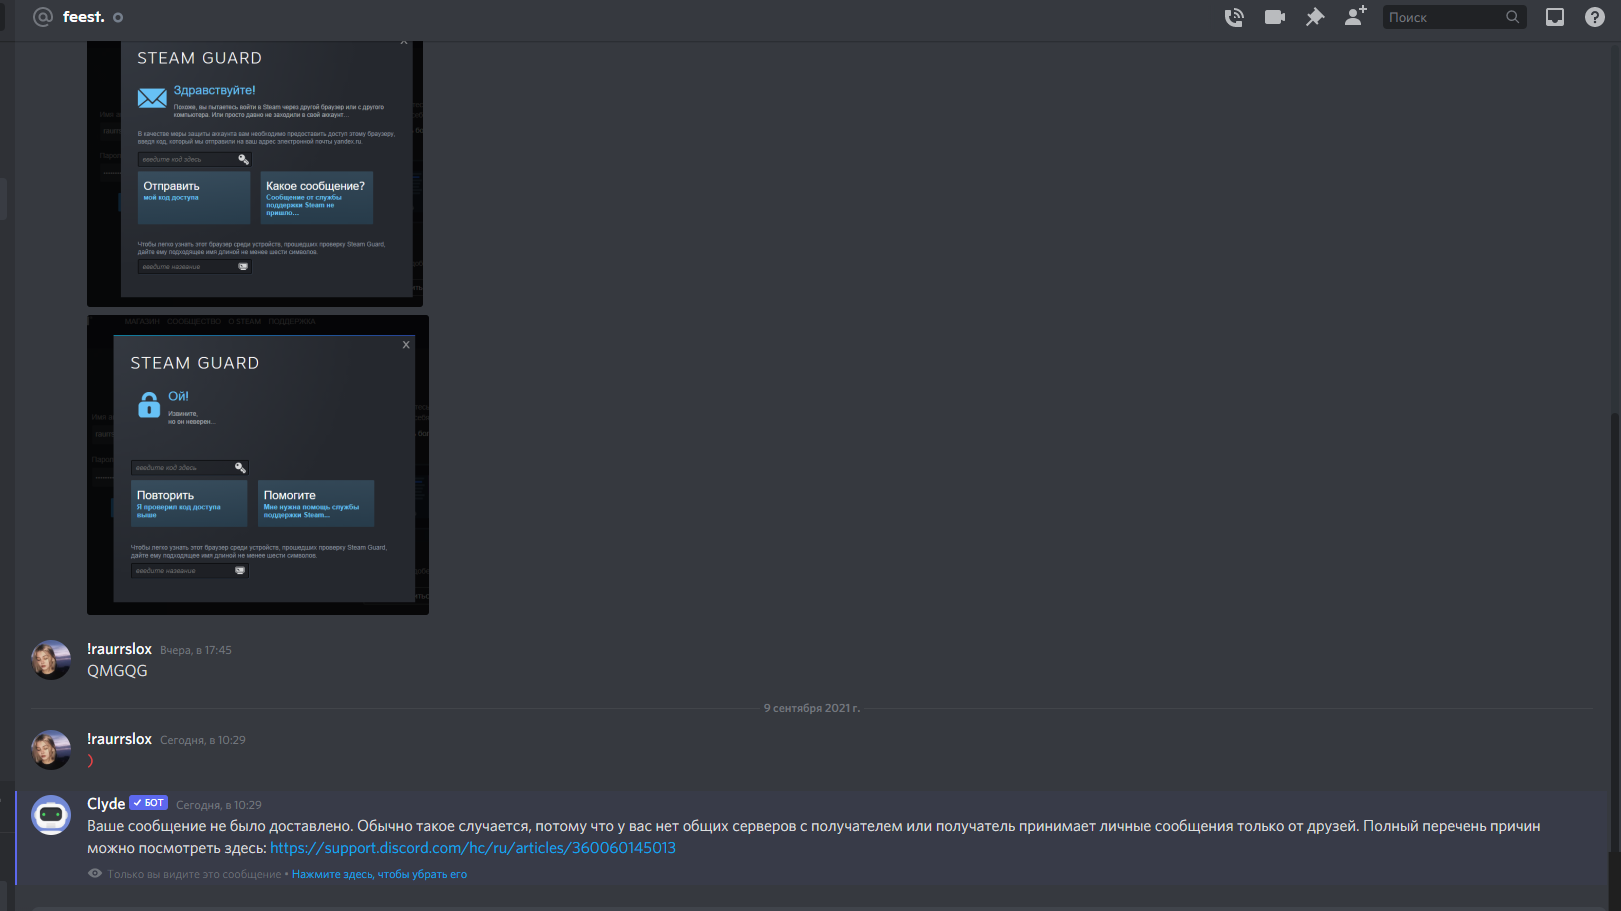Click the Вчера, в 17:45 timestamp
The image size is (1621, 911).
coord(196,650)
